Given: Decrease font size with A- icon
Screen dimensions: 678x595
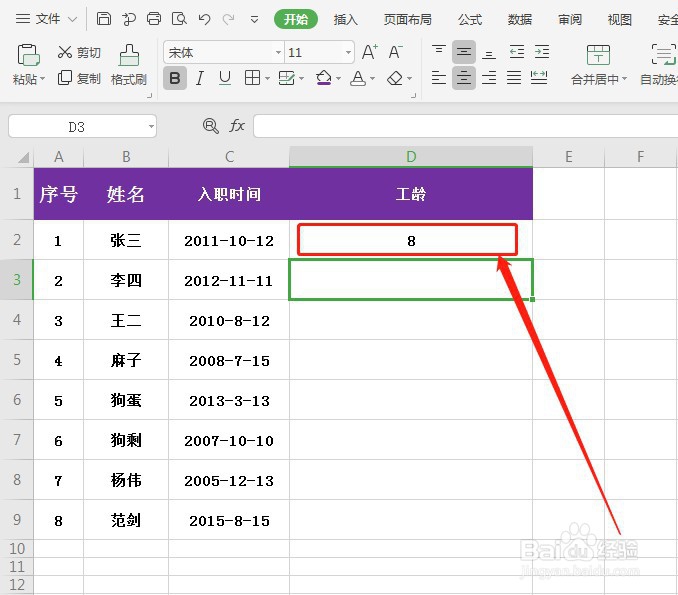Looking at the screenshot, I should pos(395,52).
